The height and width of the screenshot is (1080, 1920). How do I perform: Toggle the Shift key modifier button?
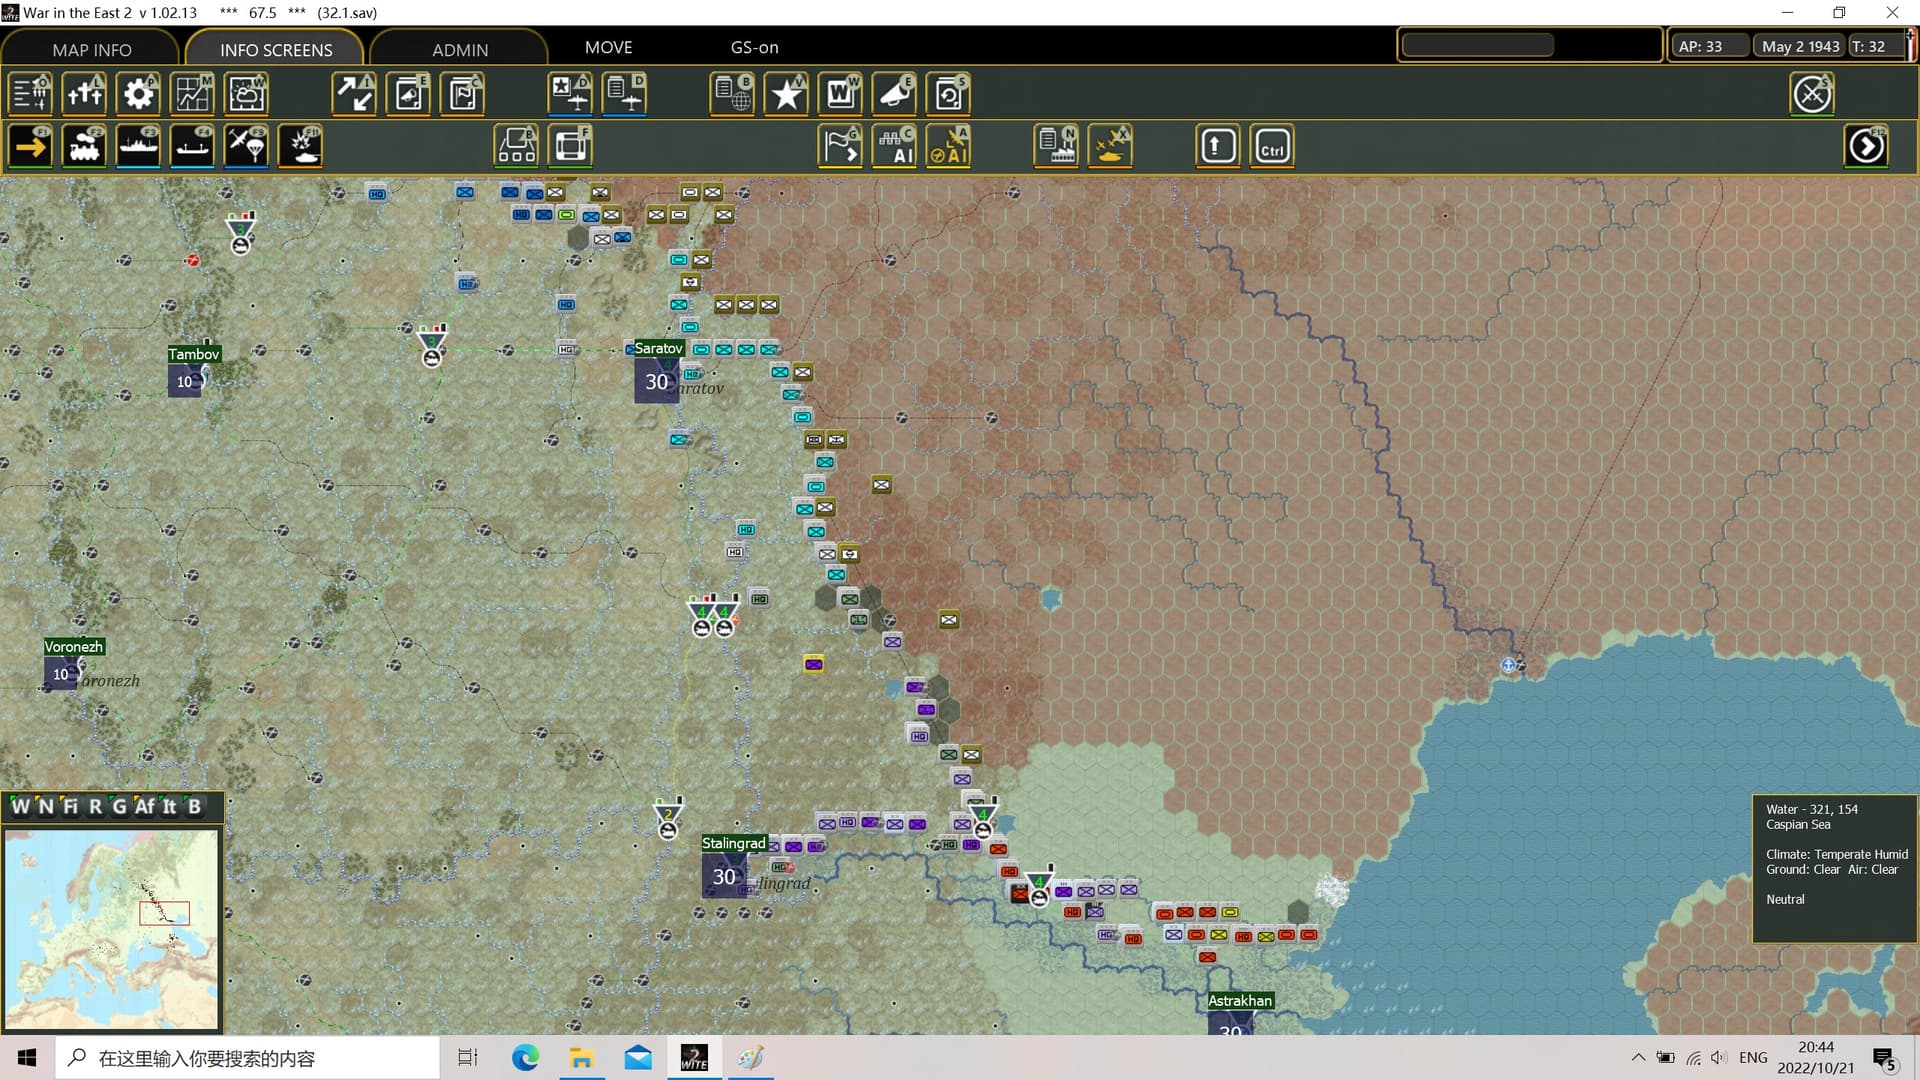(x=1217, y=147)
